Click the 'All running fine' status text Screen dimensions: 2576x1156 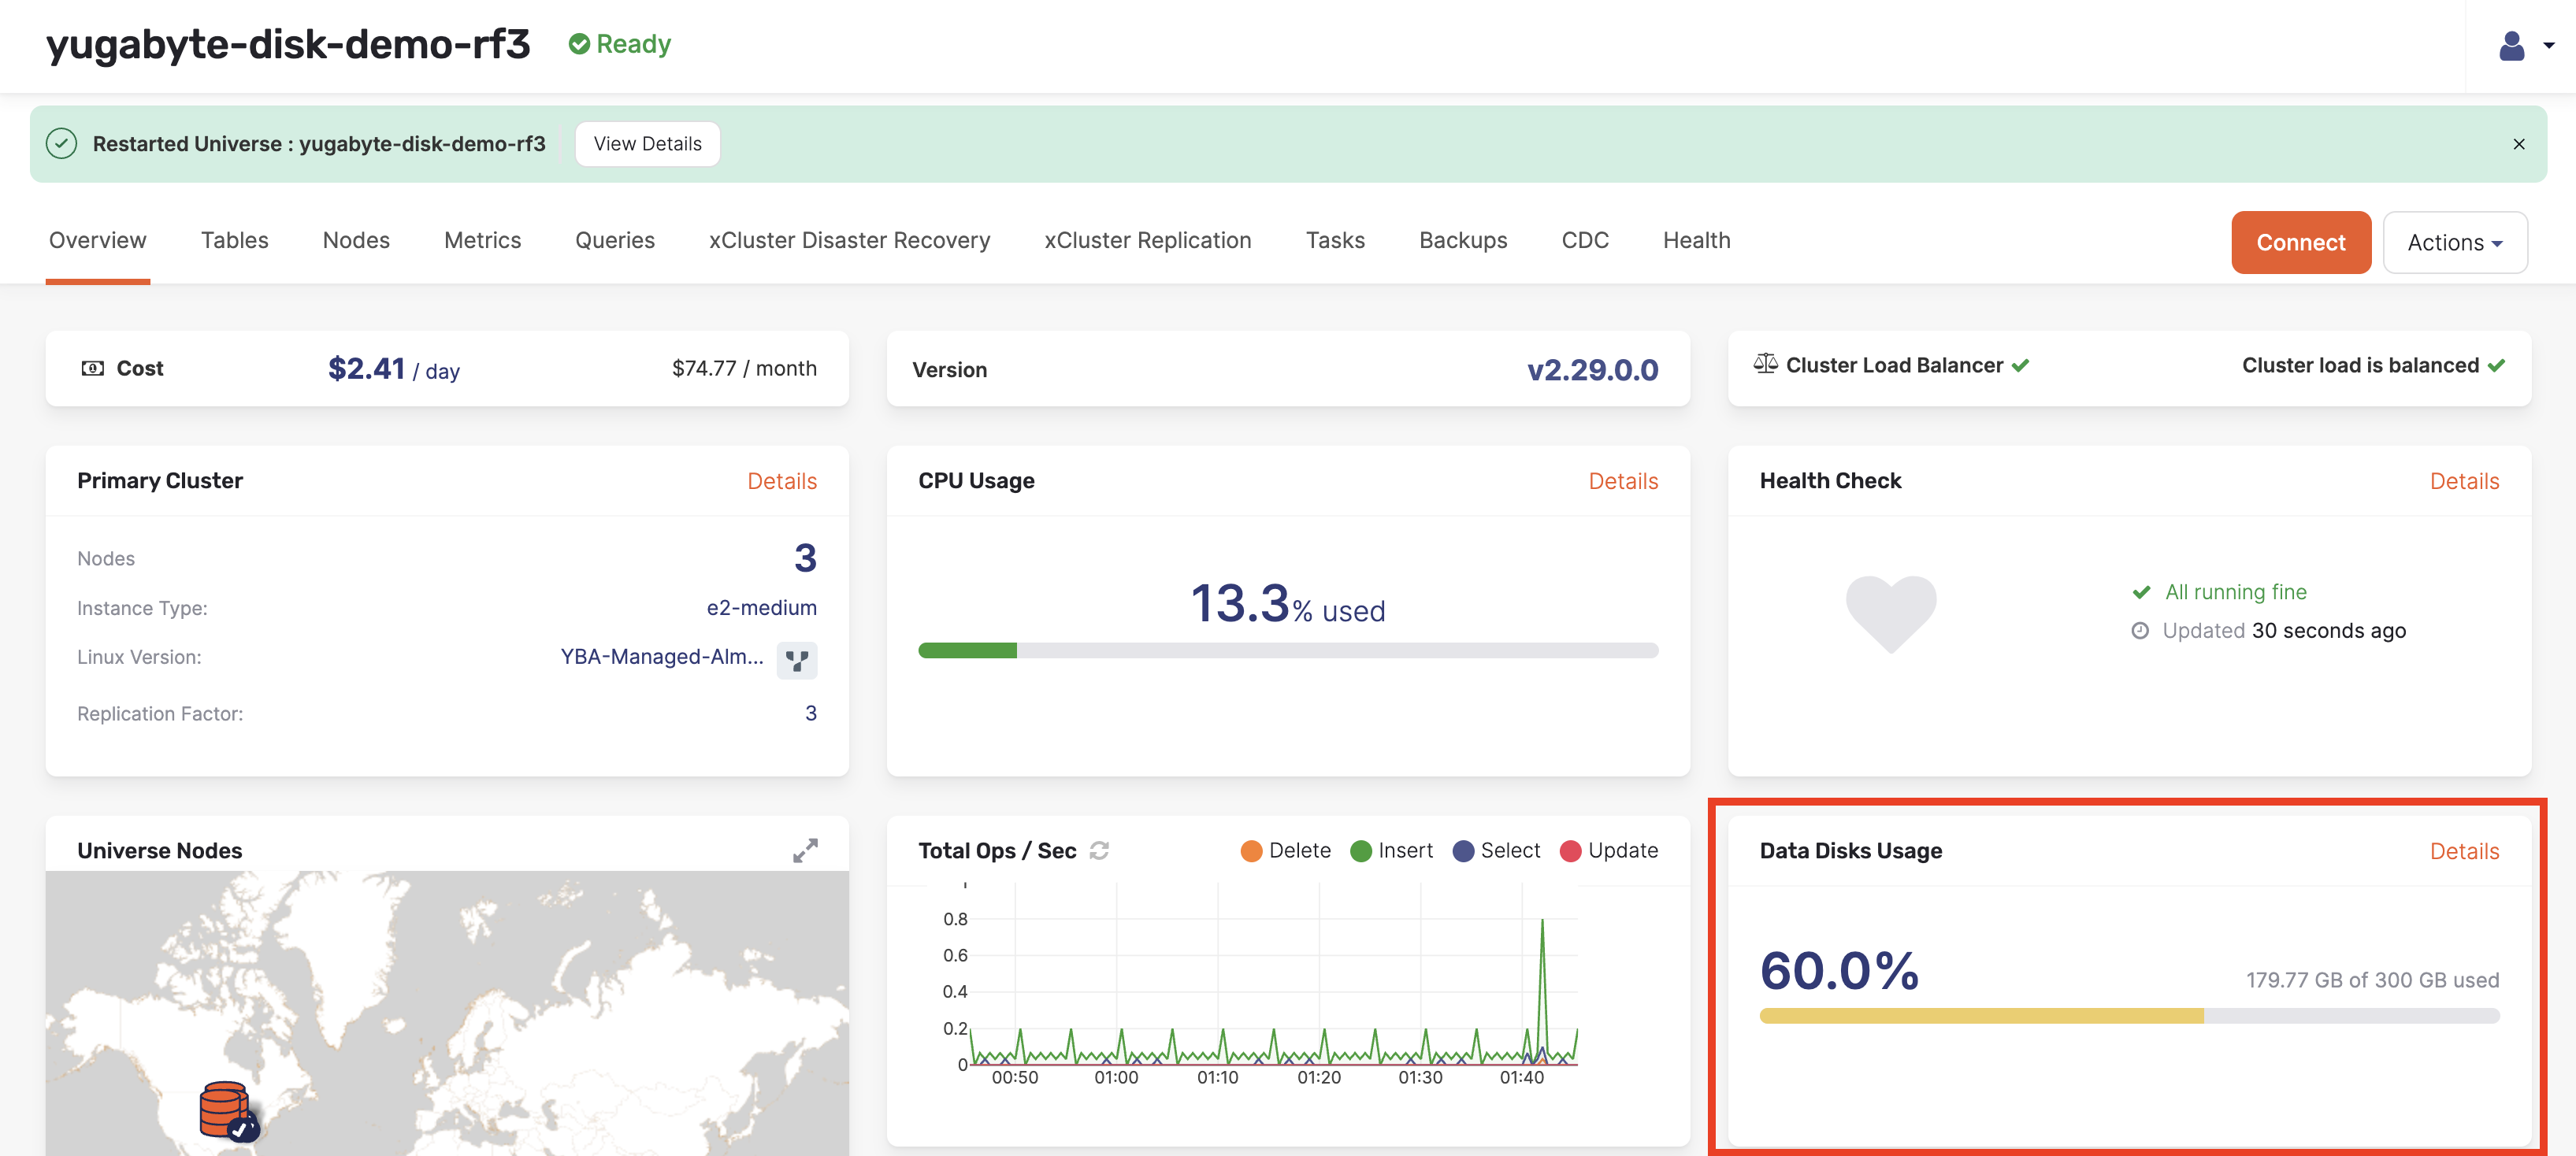2235,592
